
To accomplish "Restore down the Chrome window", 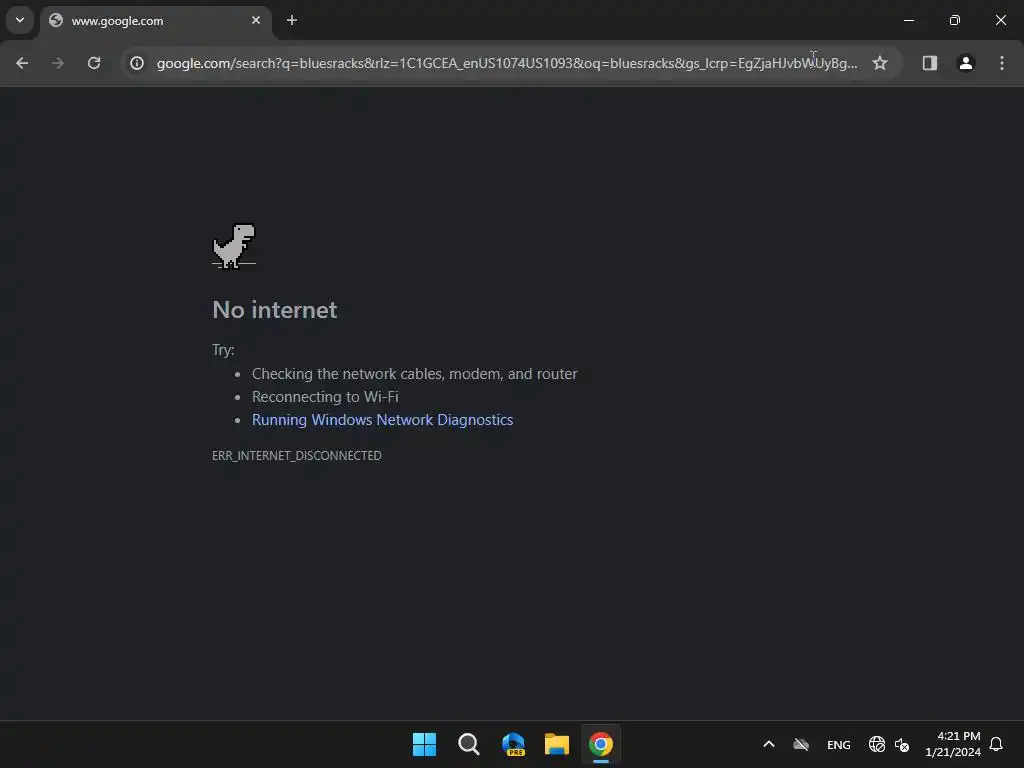I will pos(955,20).
